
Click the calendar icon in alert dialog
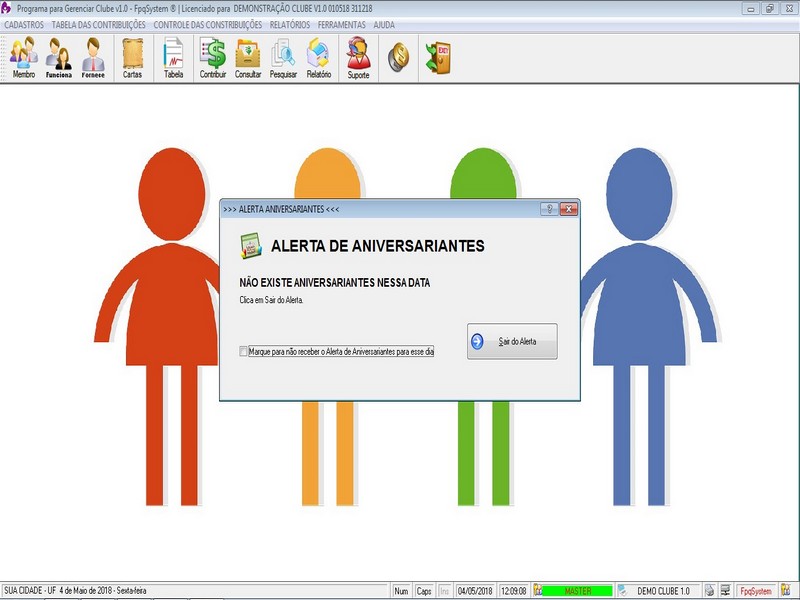coord(251,245)
